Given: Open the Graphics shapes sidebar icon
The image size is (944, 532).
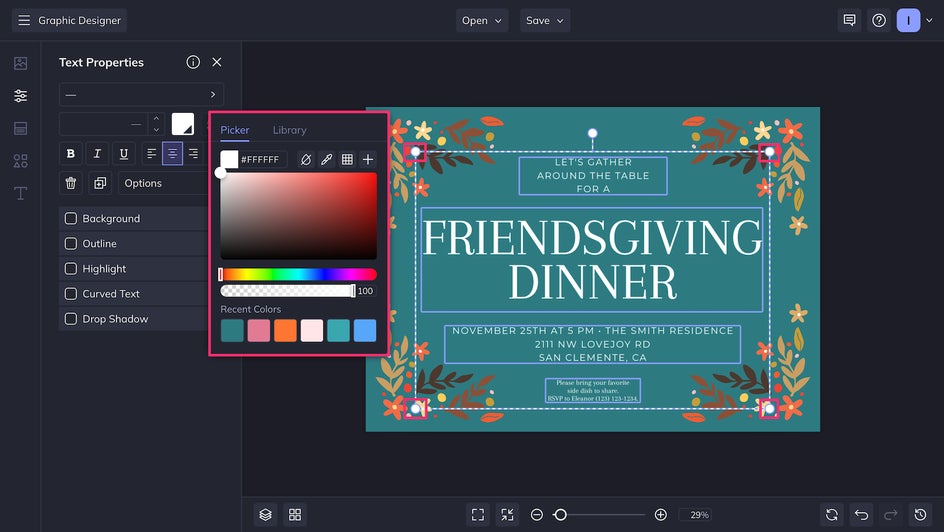Looking at the screenshot, I should (x=20, y=161).
